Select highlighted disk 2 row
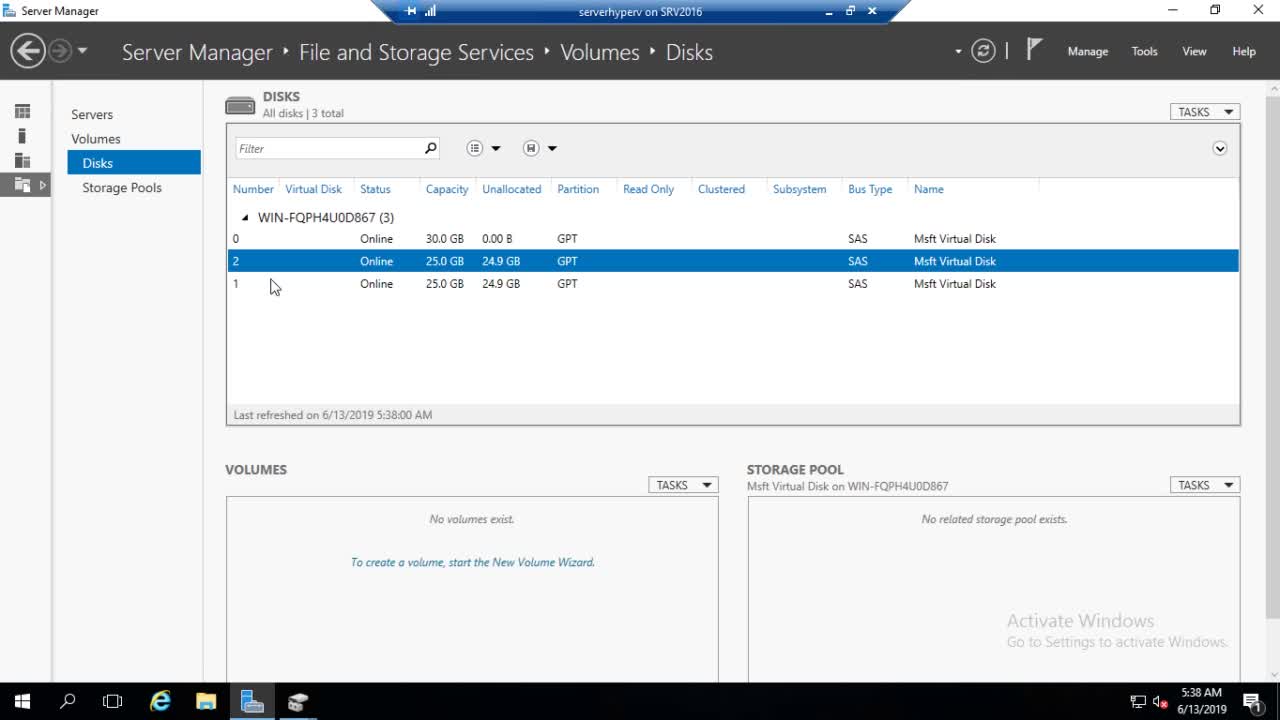This screenshot has width=1280, height=720. pyautogui.click(x=733, y=261)
